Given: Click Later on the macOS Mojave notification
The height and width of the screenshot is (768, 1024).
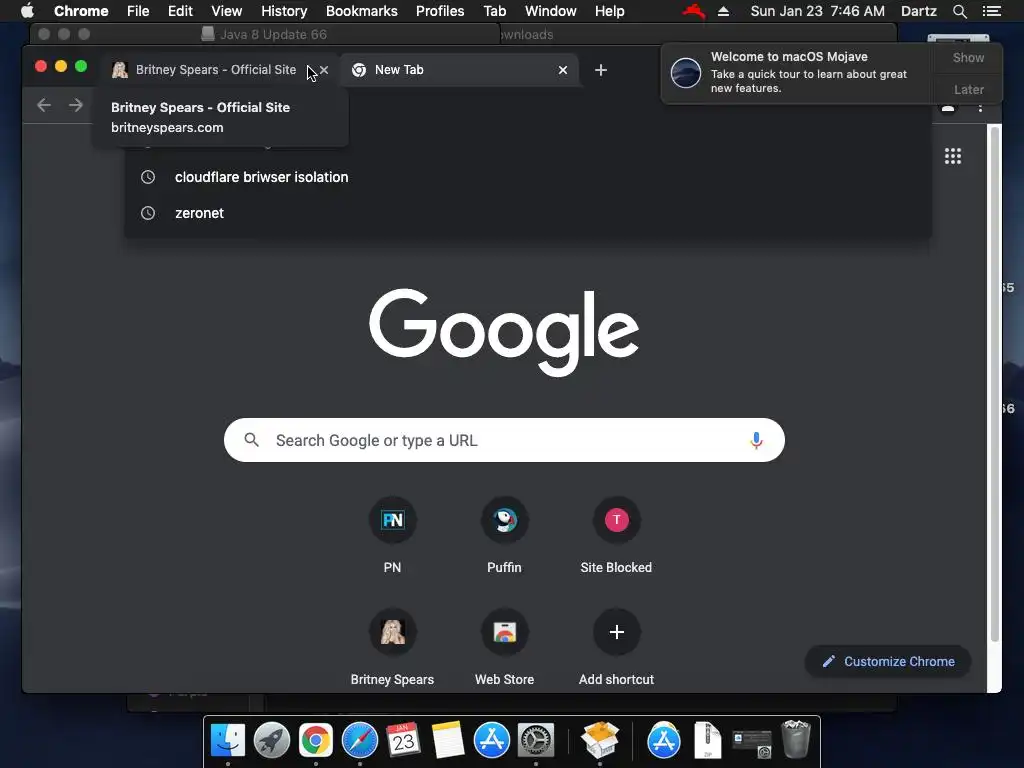Looking at the screenshot, I should [968, 89].
